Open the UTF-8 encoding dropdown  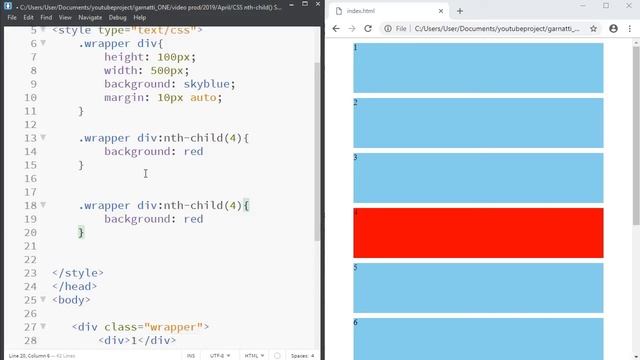click(220, 356)
